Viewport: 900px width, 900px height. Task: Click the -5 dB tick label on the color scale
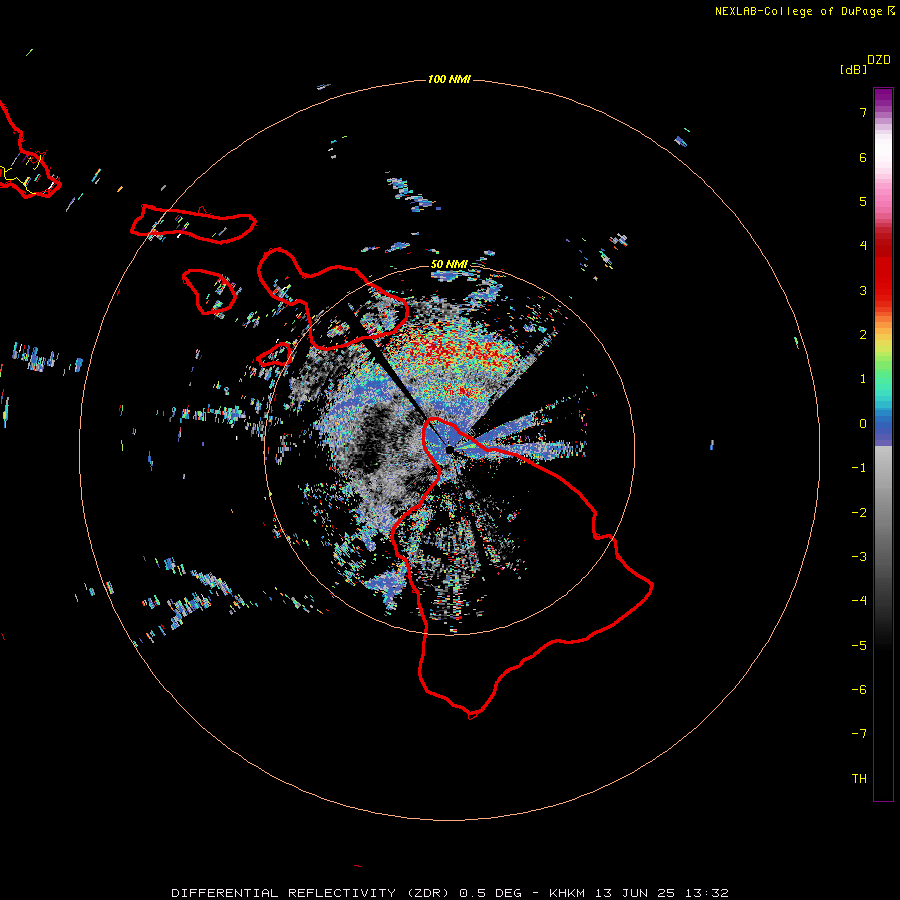tap(859, 646)
